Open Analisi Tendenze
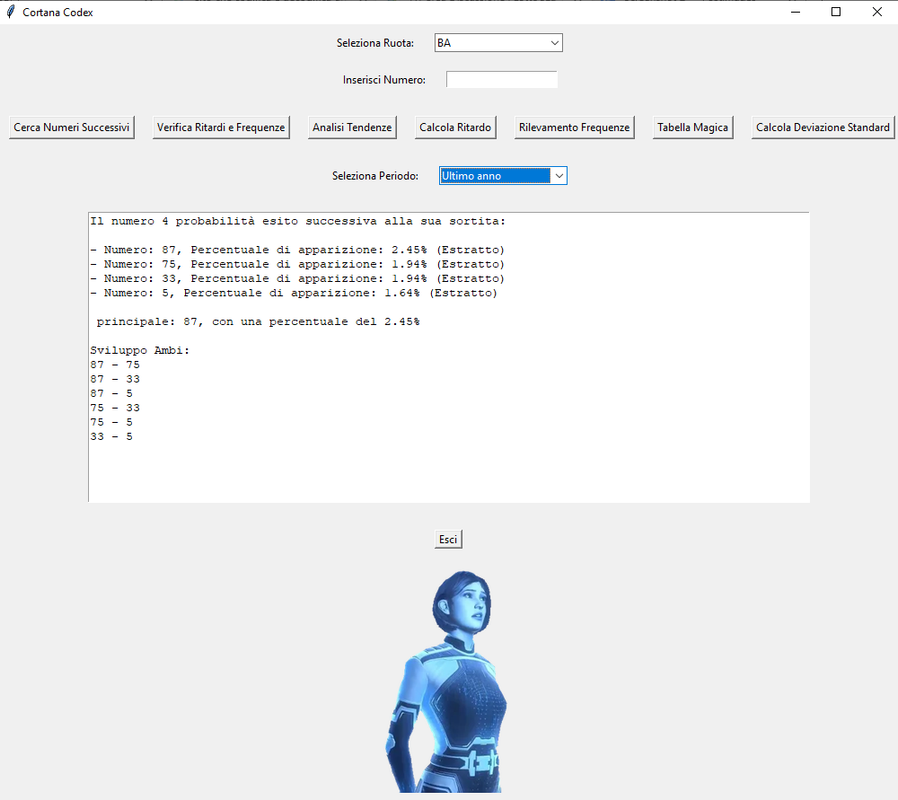This screenshot has height=800, width=898. [x=352, y=127]
